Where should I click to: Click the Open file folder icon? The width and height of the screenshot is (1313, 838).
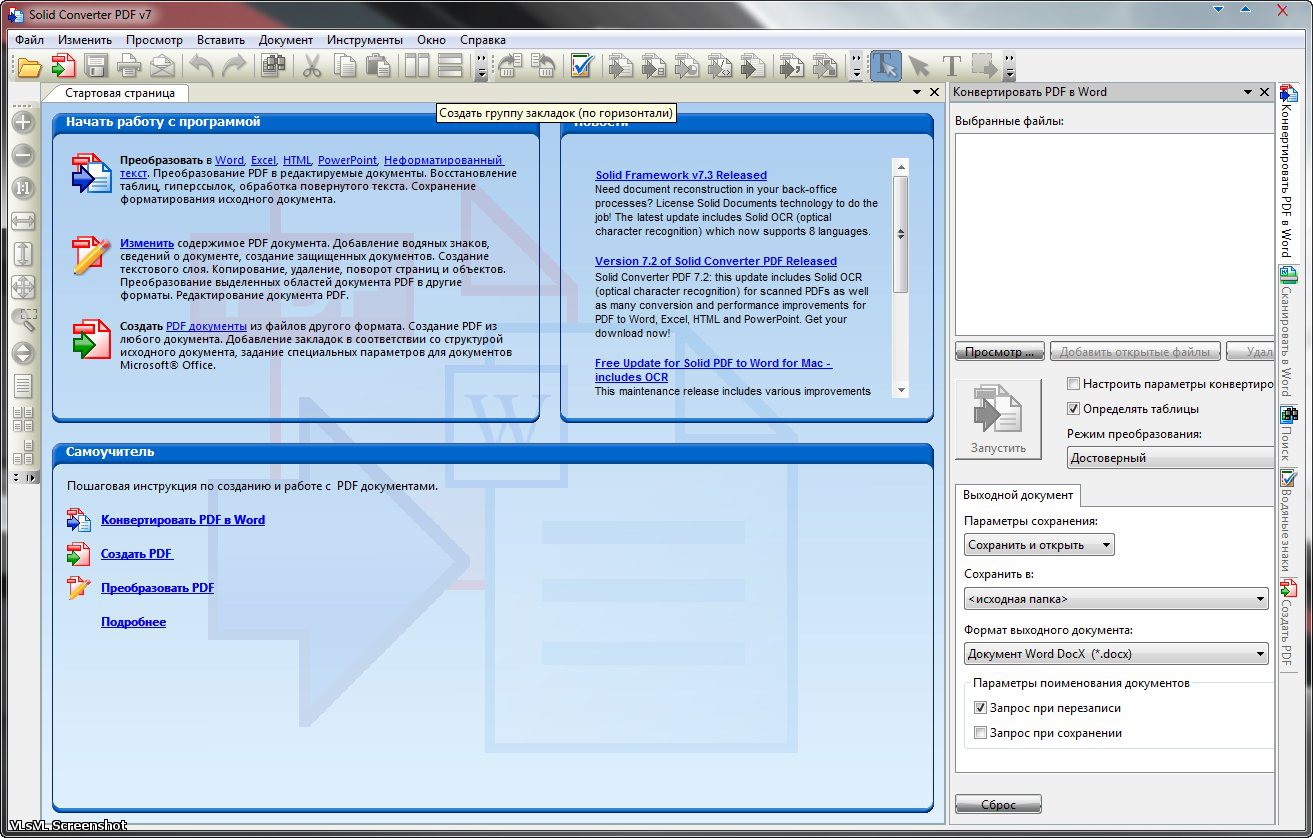29,67
